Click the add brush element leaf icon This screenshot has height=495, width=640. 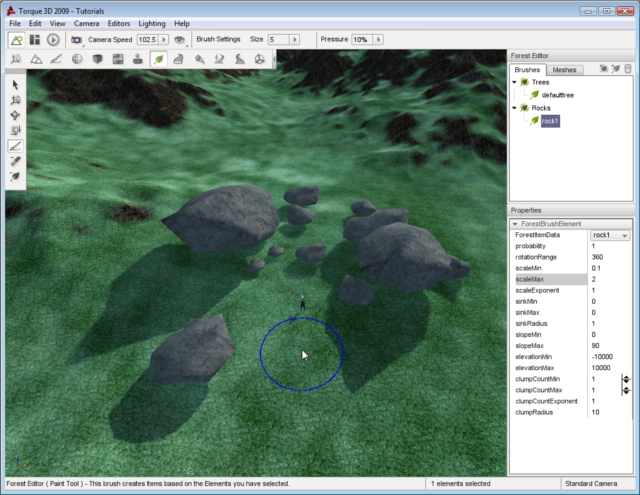615,69
